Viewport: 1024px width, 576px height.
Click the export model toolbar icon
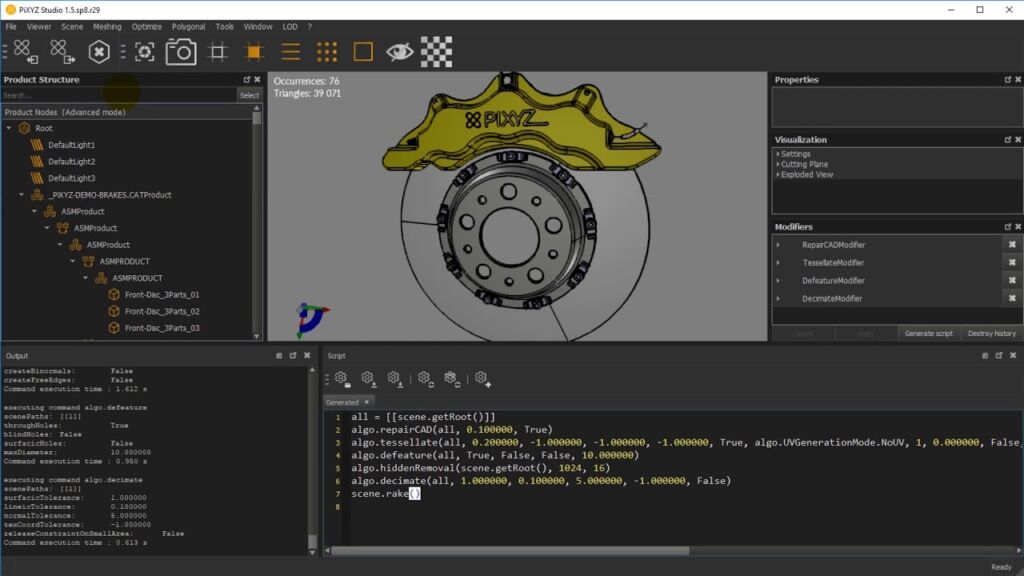[x=62, y=52]
